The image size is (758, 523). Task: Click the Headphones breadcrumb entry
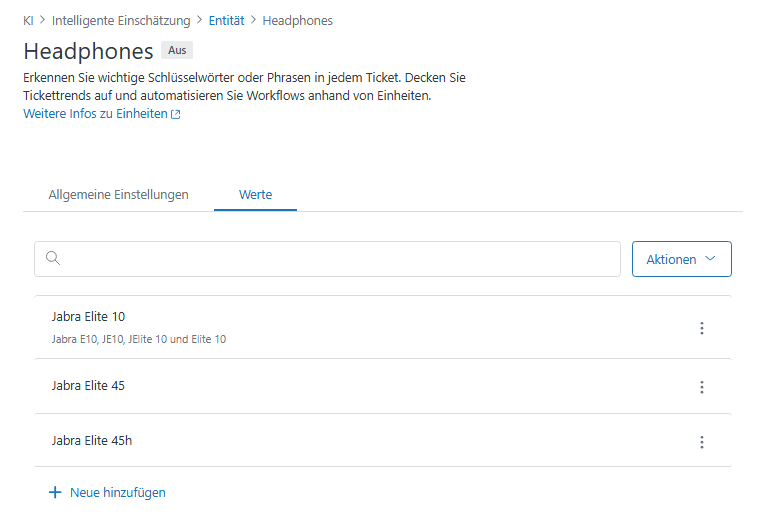(297, 20)
